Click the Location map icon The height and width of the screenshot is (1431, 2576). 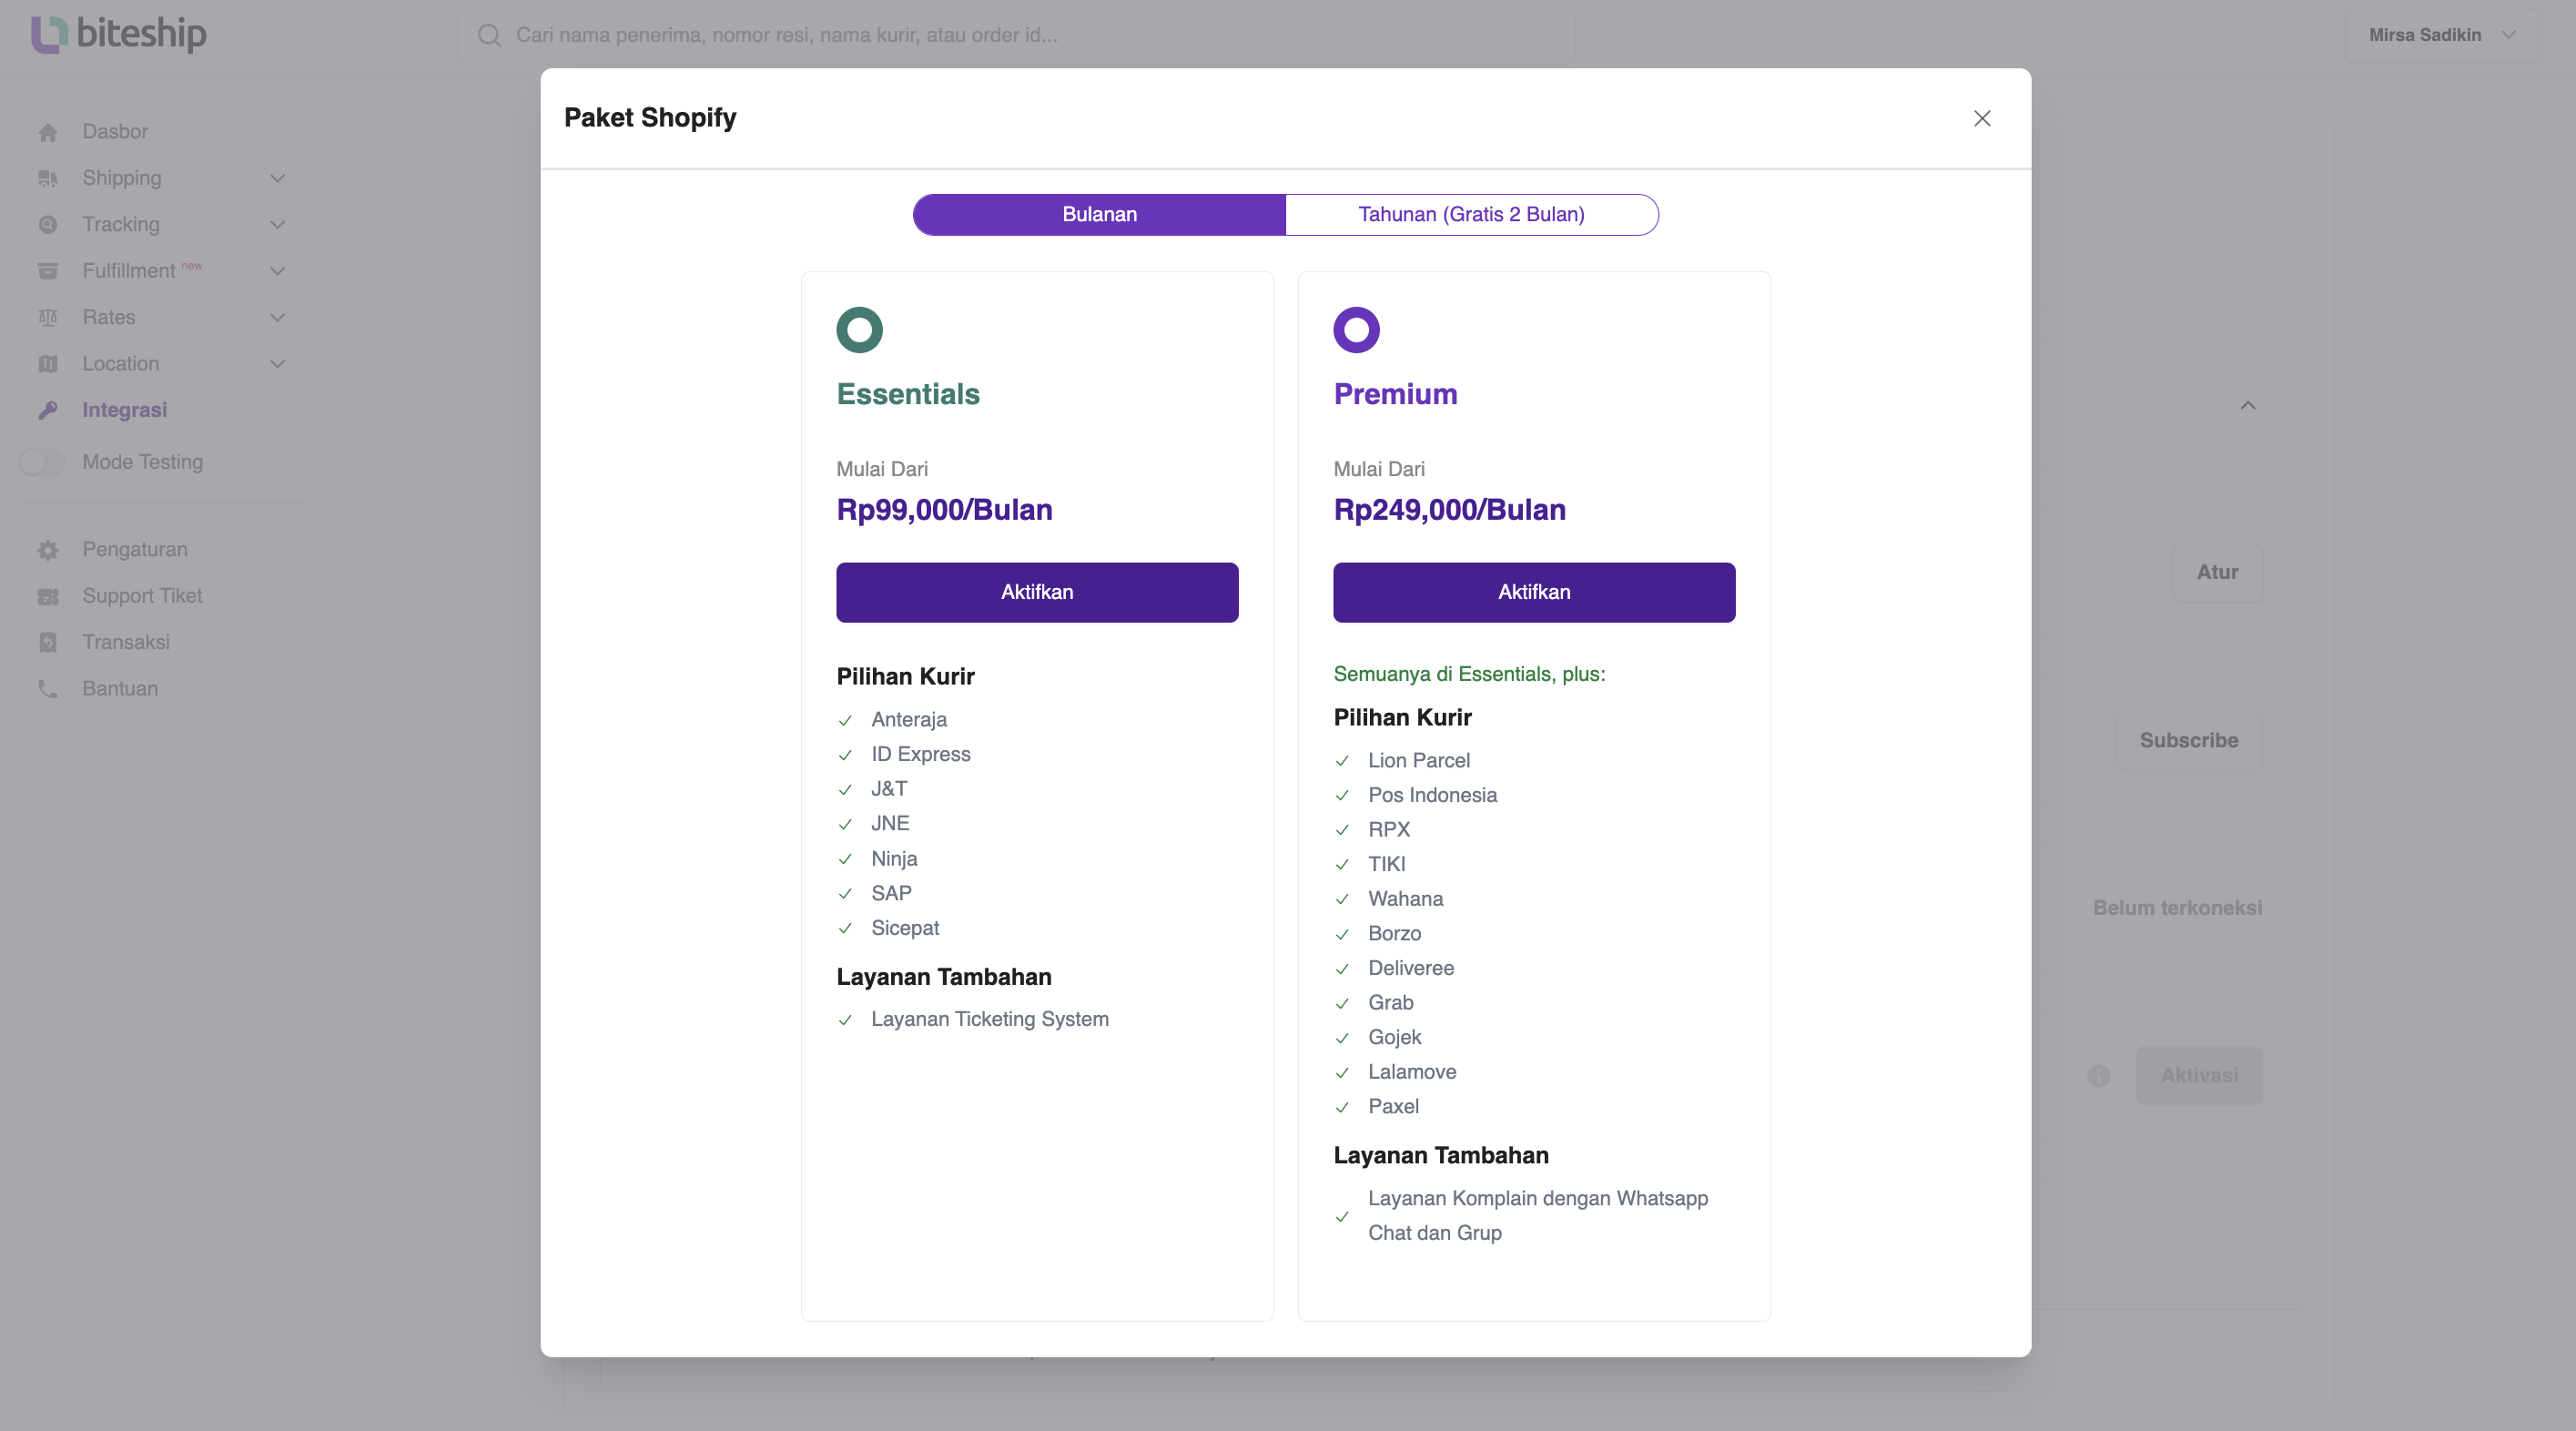[48, 364]
